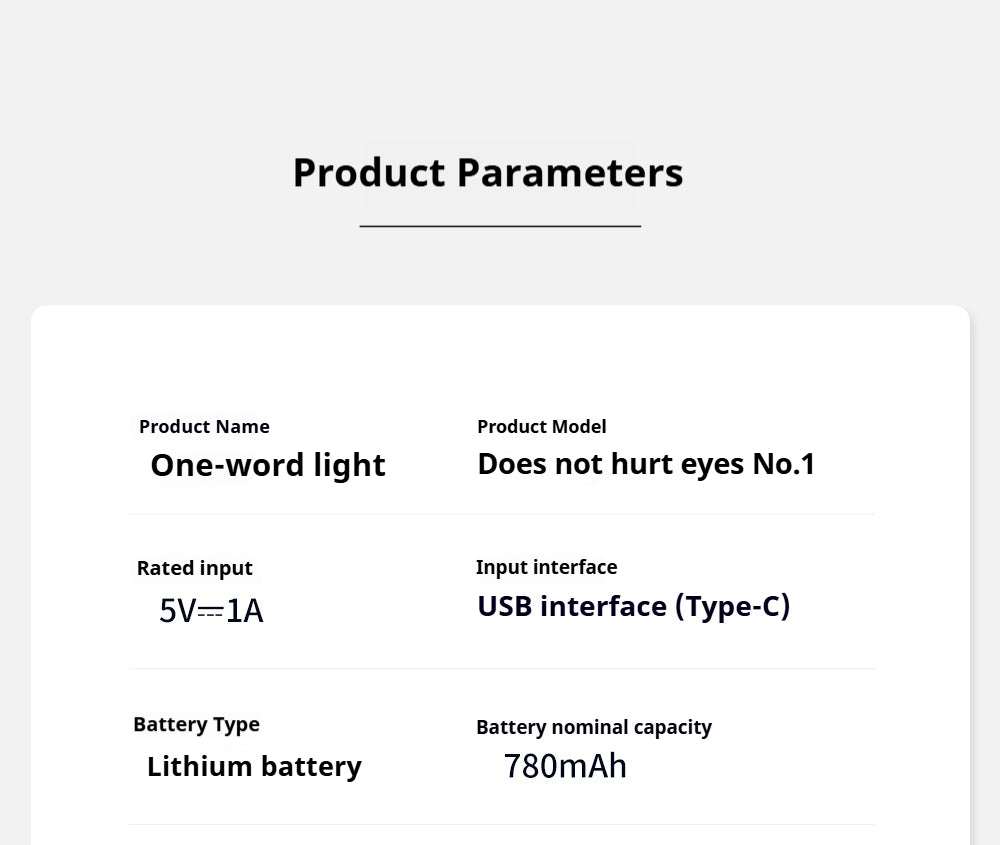Click the 780mAh capacity value
Image resolution: width=1000 pixels, height=845 pixels.
click(x=565, y=766)
